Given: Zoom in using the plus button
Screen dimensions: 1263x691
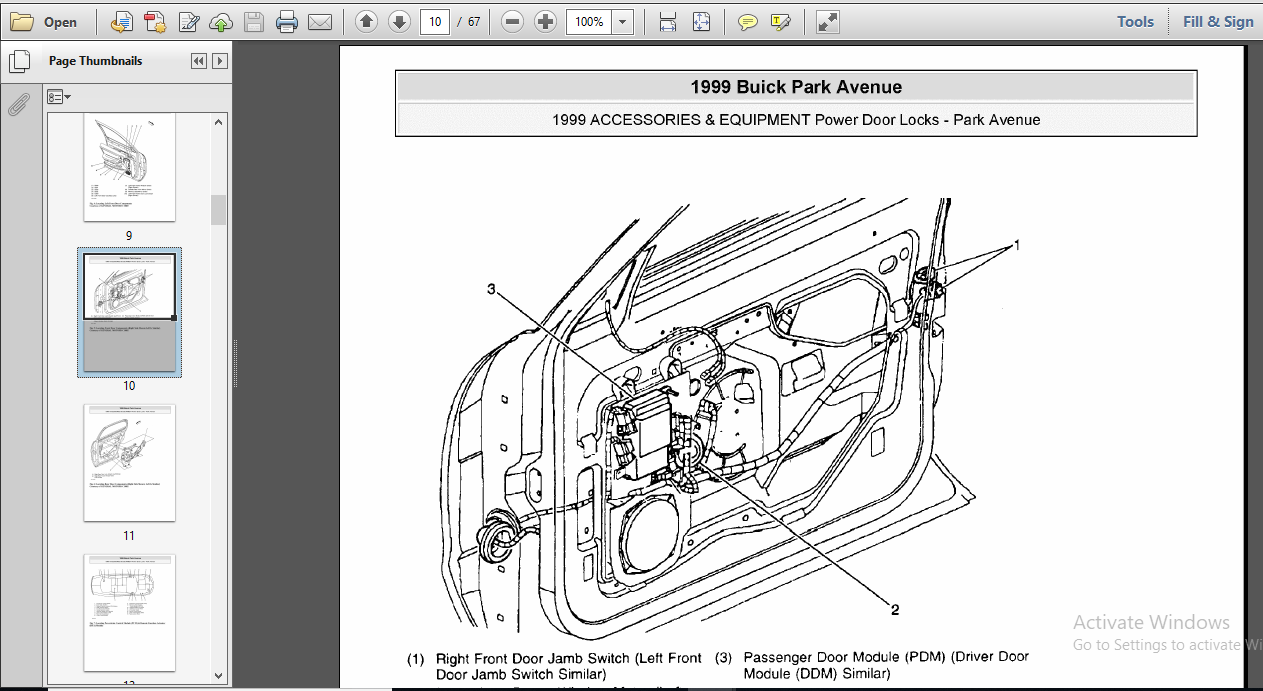Looking at the screenshot, I should [545, 22].
